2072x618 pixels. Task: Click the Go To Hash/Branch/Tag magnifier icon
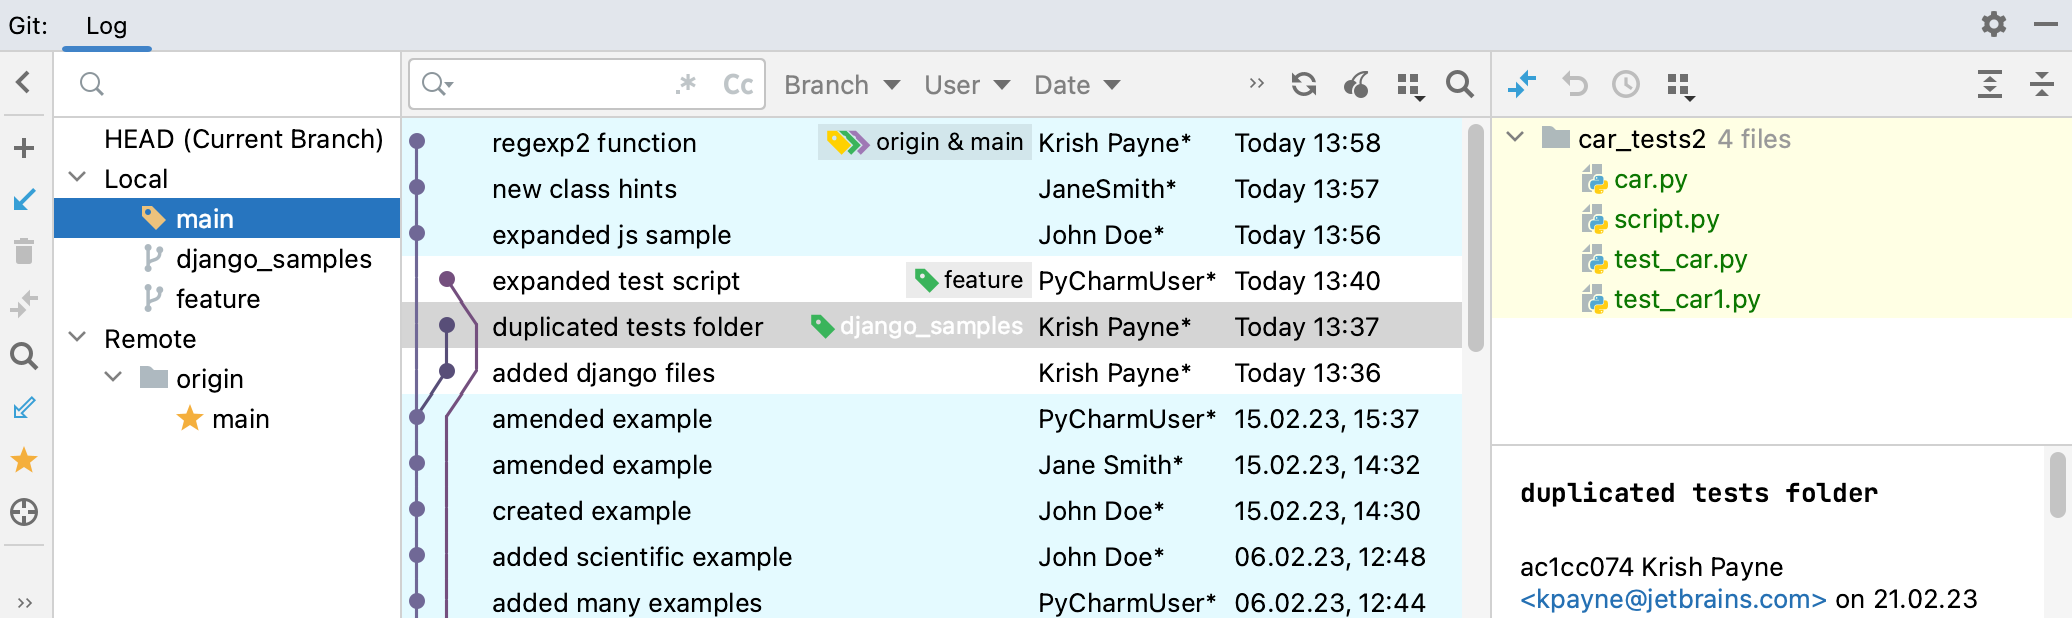(x=1459, y=85)
